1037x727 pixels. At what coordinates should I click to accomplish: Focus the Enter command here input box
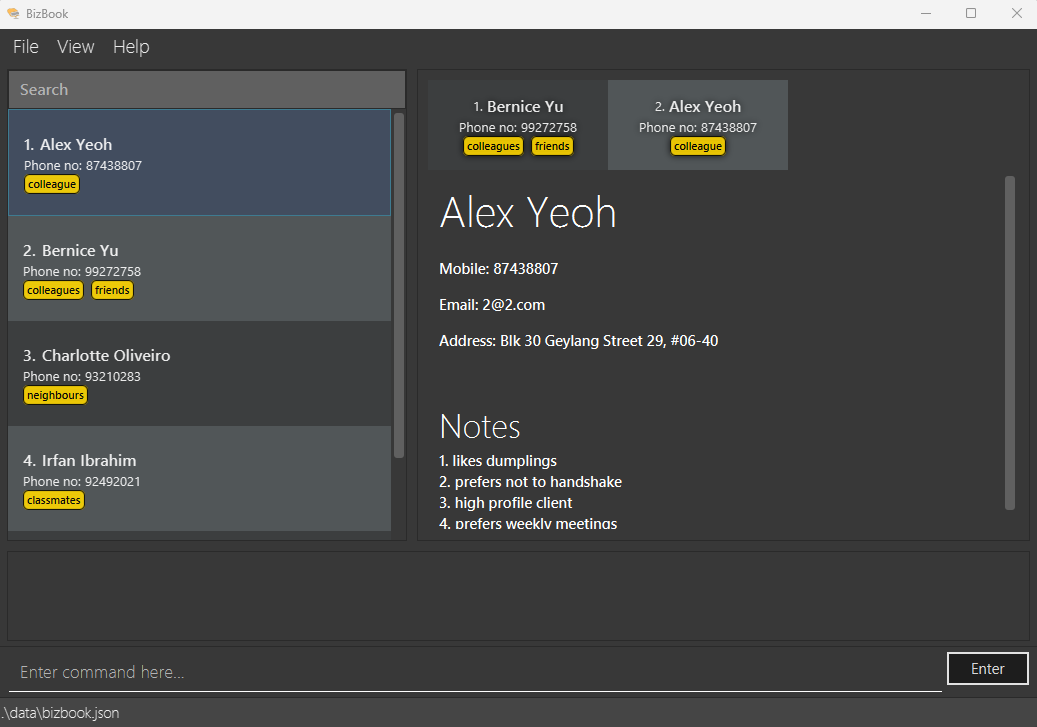[475, 672]
